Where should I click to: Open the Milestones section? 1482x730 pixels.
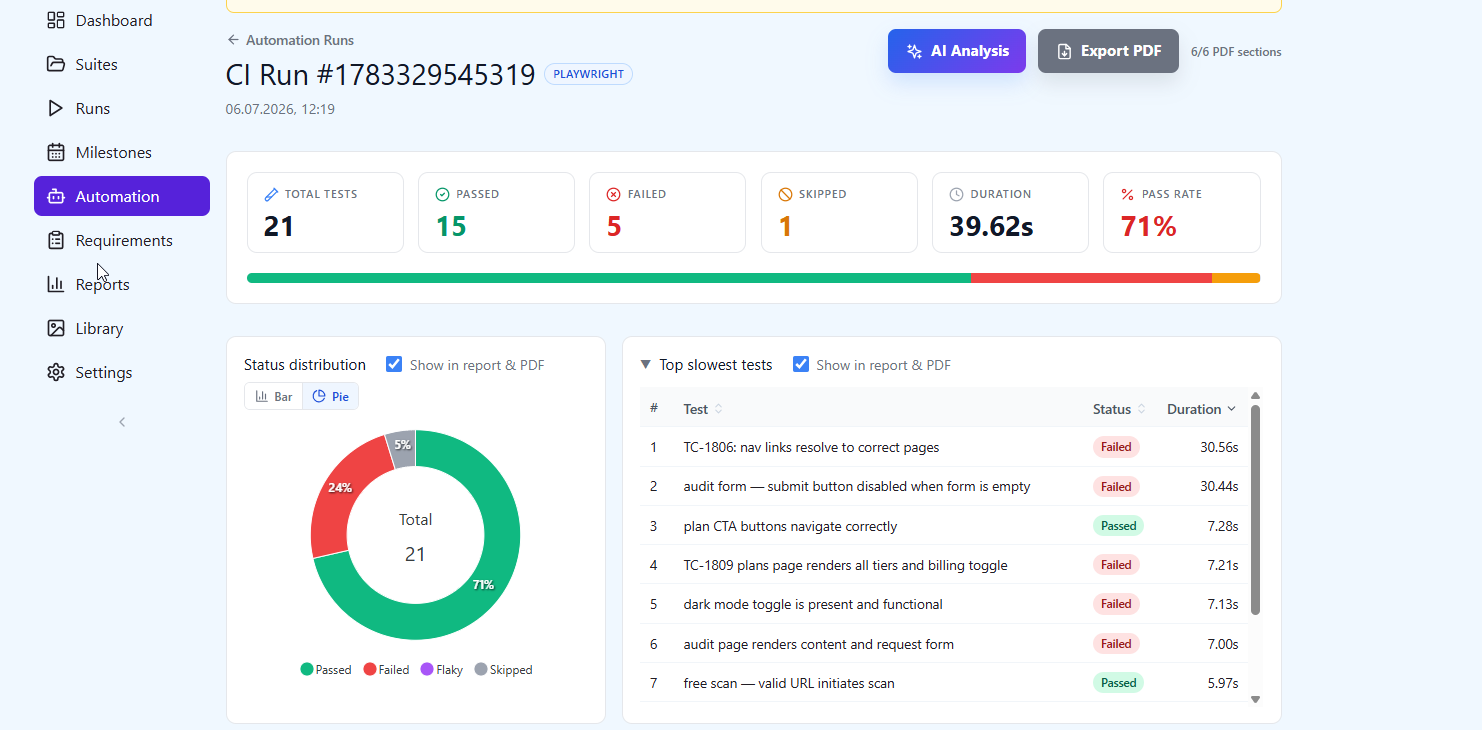[122, 152]
